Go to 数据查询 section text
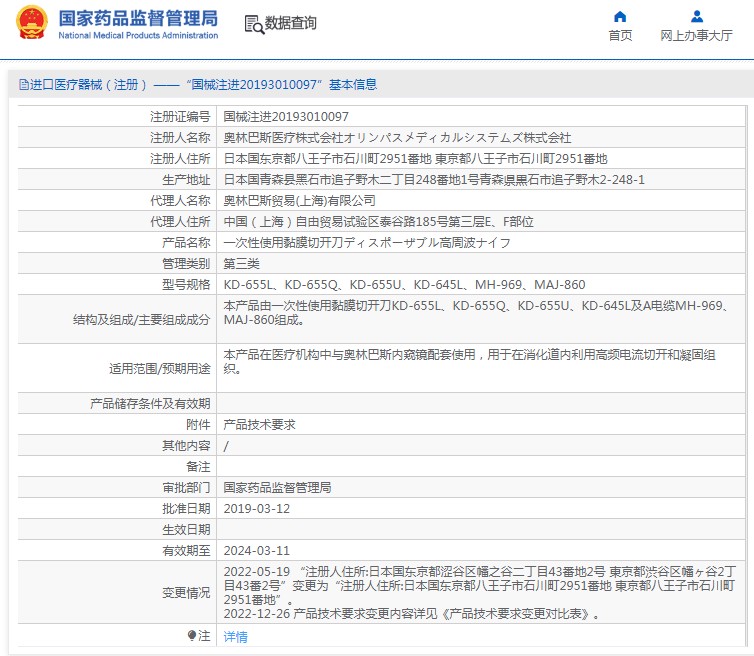754x656 pixels. 291,23
